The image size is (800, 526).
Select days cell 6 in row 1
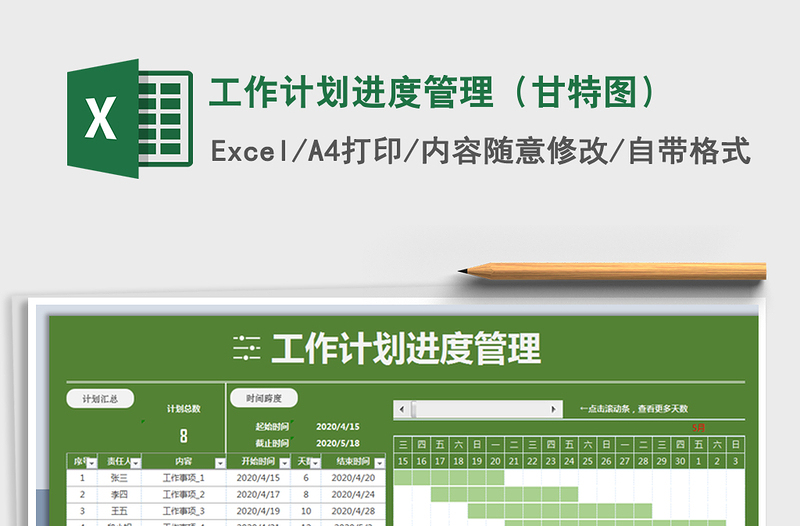(306, 478)
